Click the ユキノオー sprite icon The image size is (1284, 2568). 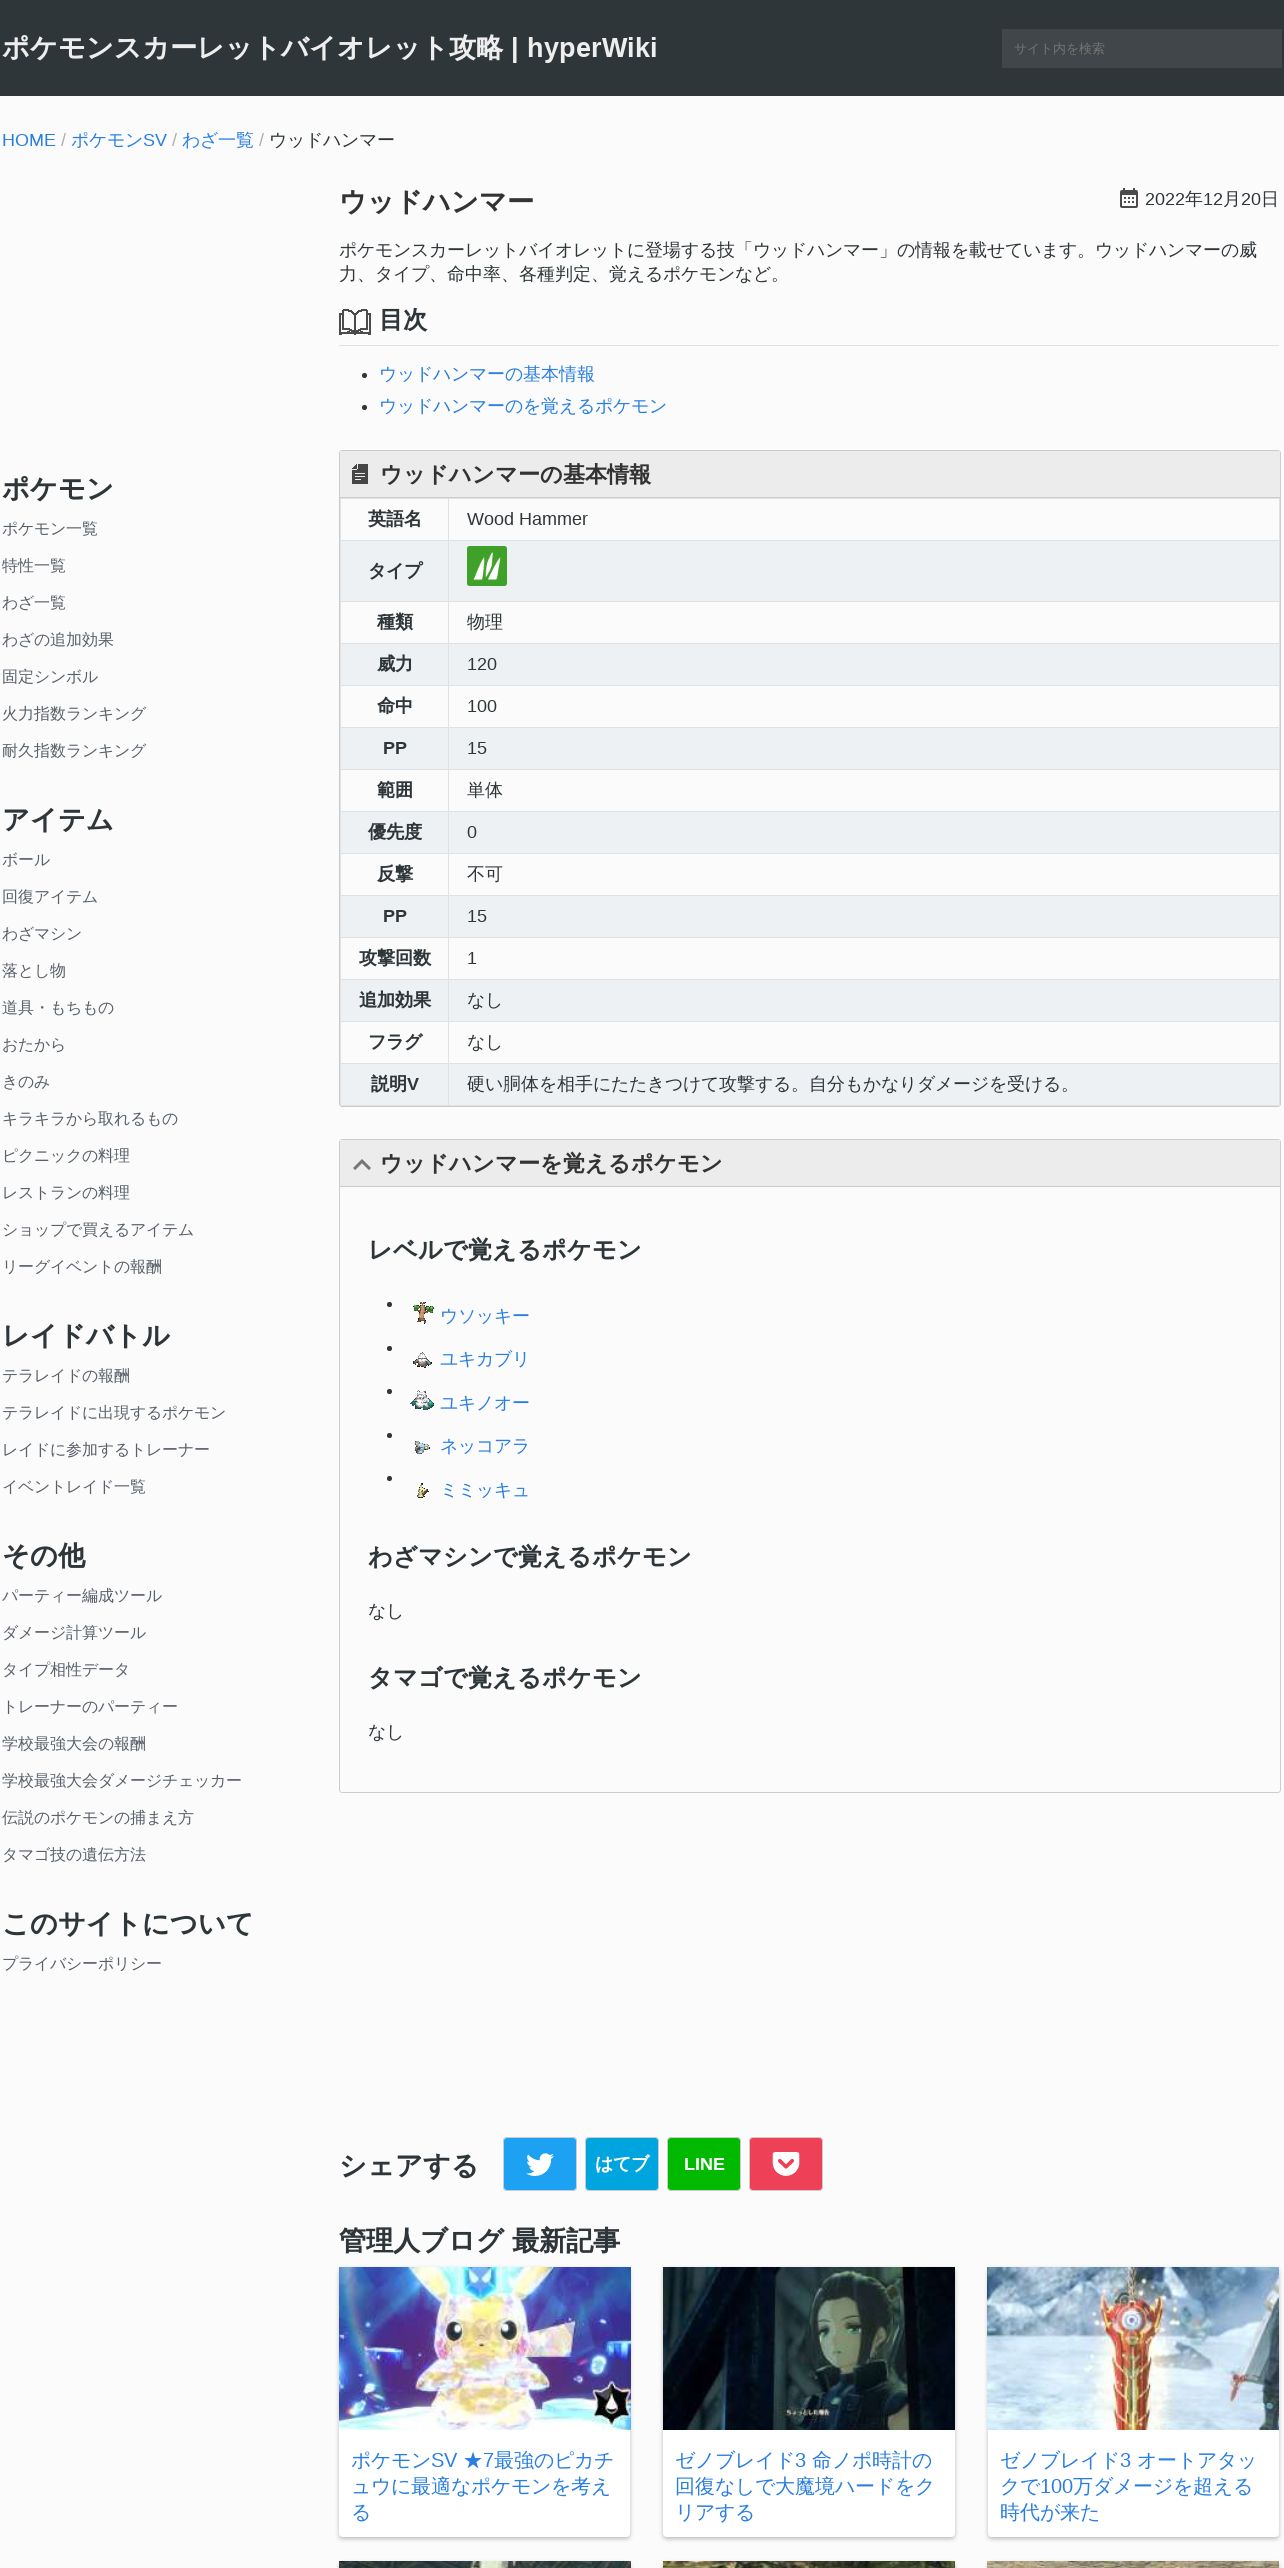pos(422,1401)
